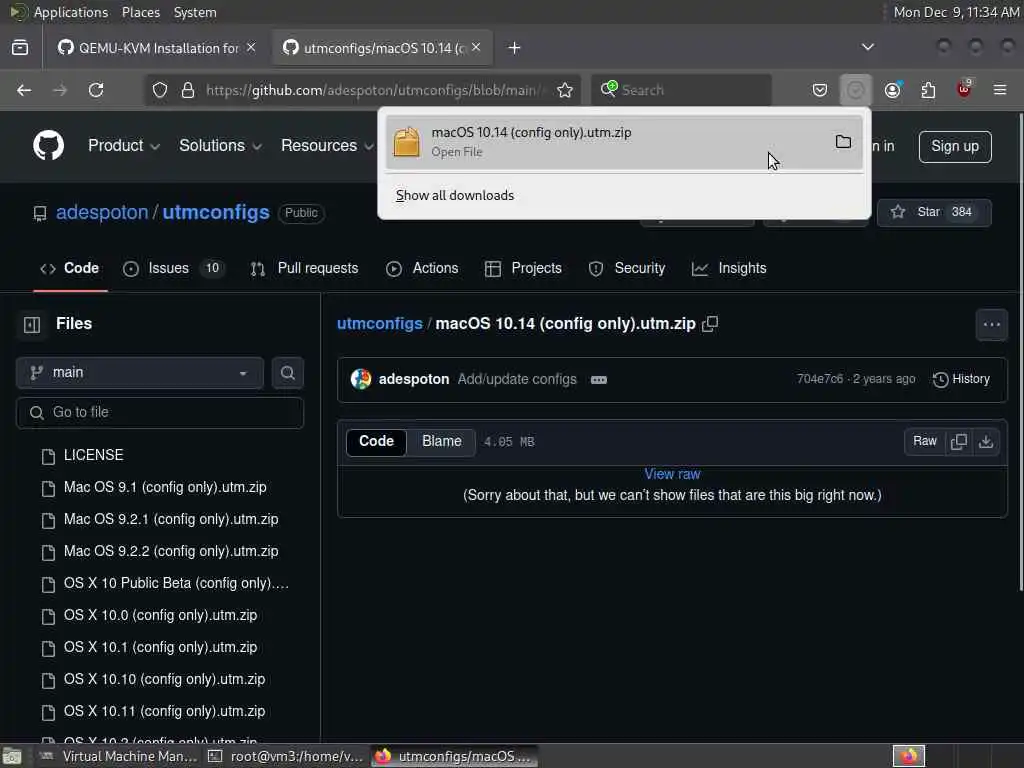Click uBlock Origin extension icon
Image resolution: width=1024 pixels, height=768 pixels.
pyautogui.click(x=964, y=90)
